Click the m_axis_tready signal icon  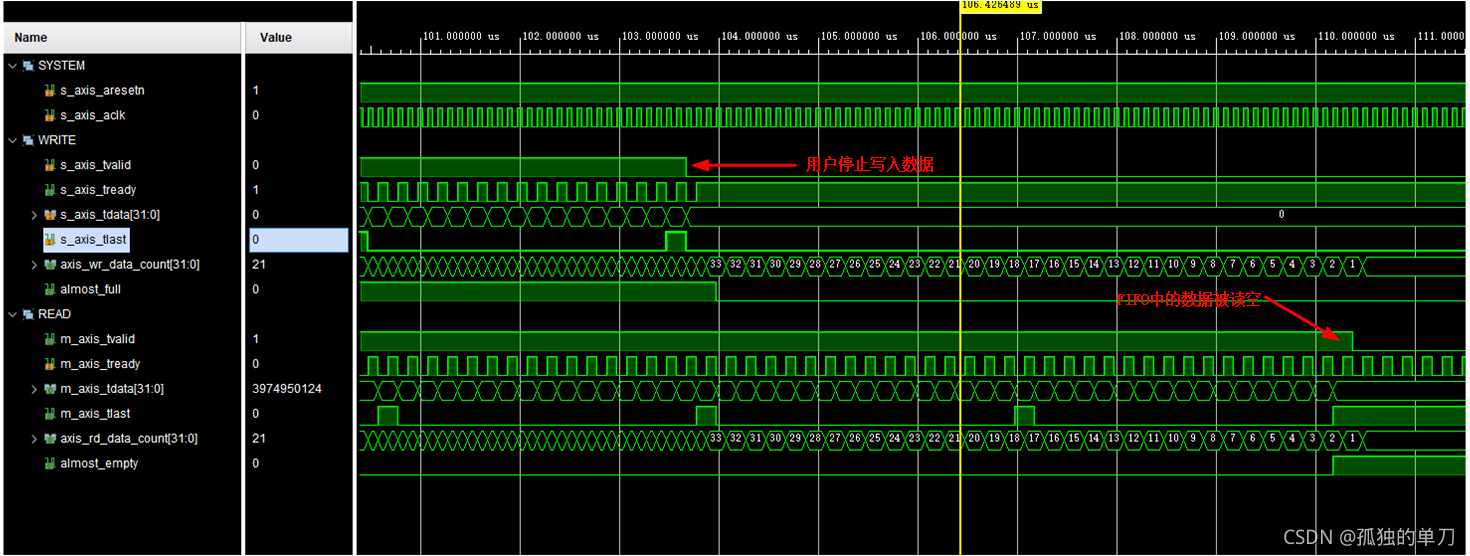coord(50,364)
